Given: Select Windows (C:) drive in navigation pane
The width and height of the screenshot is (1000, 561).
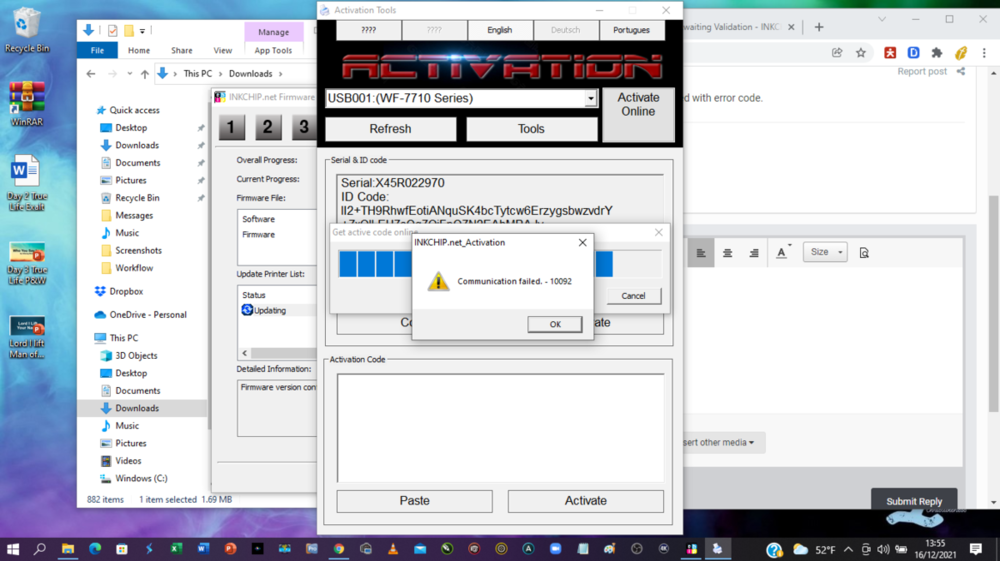Looking at the screenshot, I should (x=141, y=478).
